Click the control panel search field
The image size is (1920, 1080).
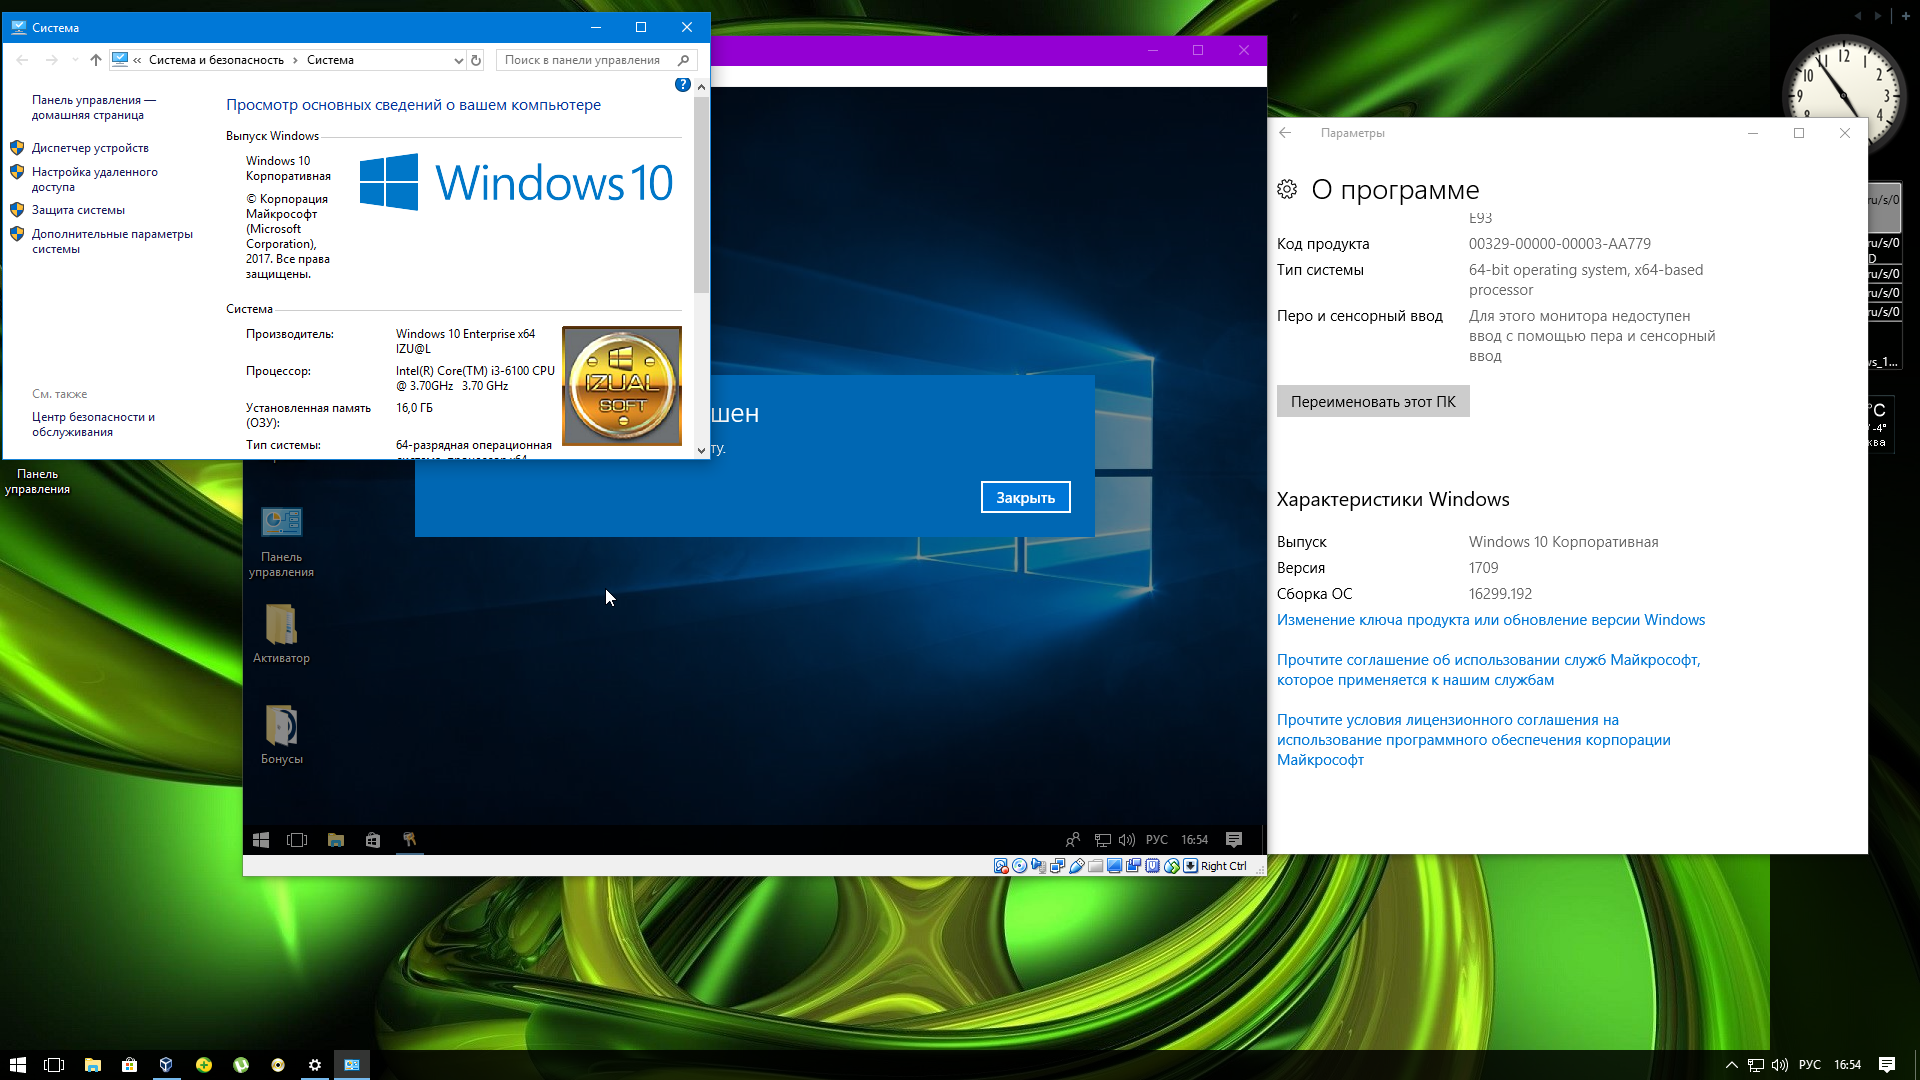coord(585,60)
